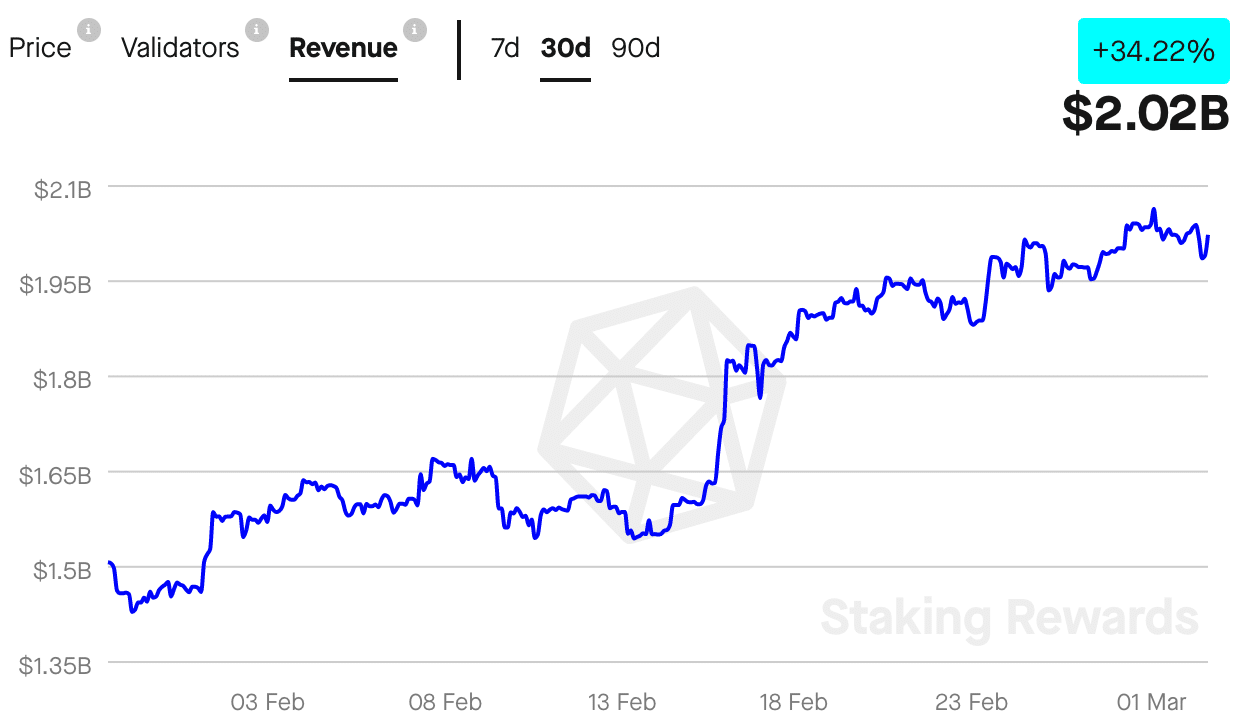Switch to the Validators tab
The height and width of the screenshot is (722, 1234).
pos(181,48)
